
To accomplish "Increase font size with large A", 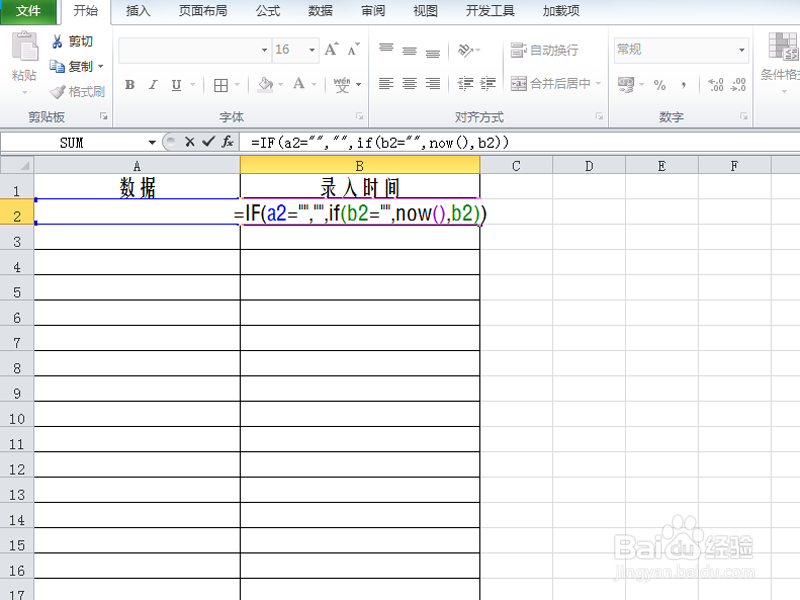I will (331, 49).
